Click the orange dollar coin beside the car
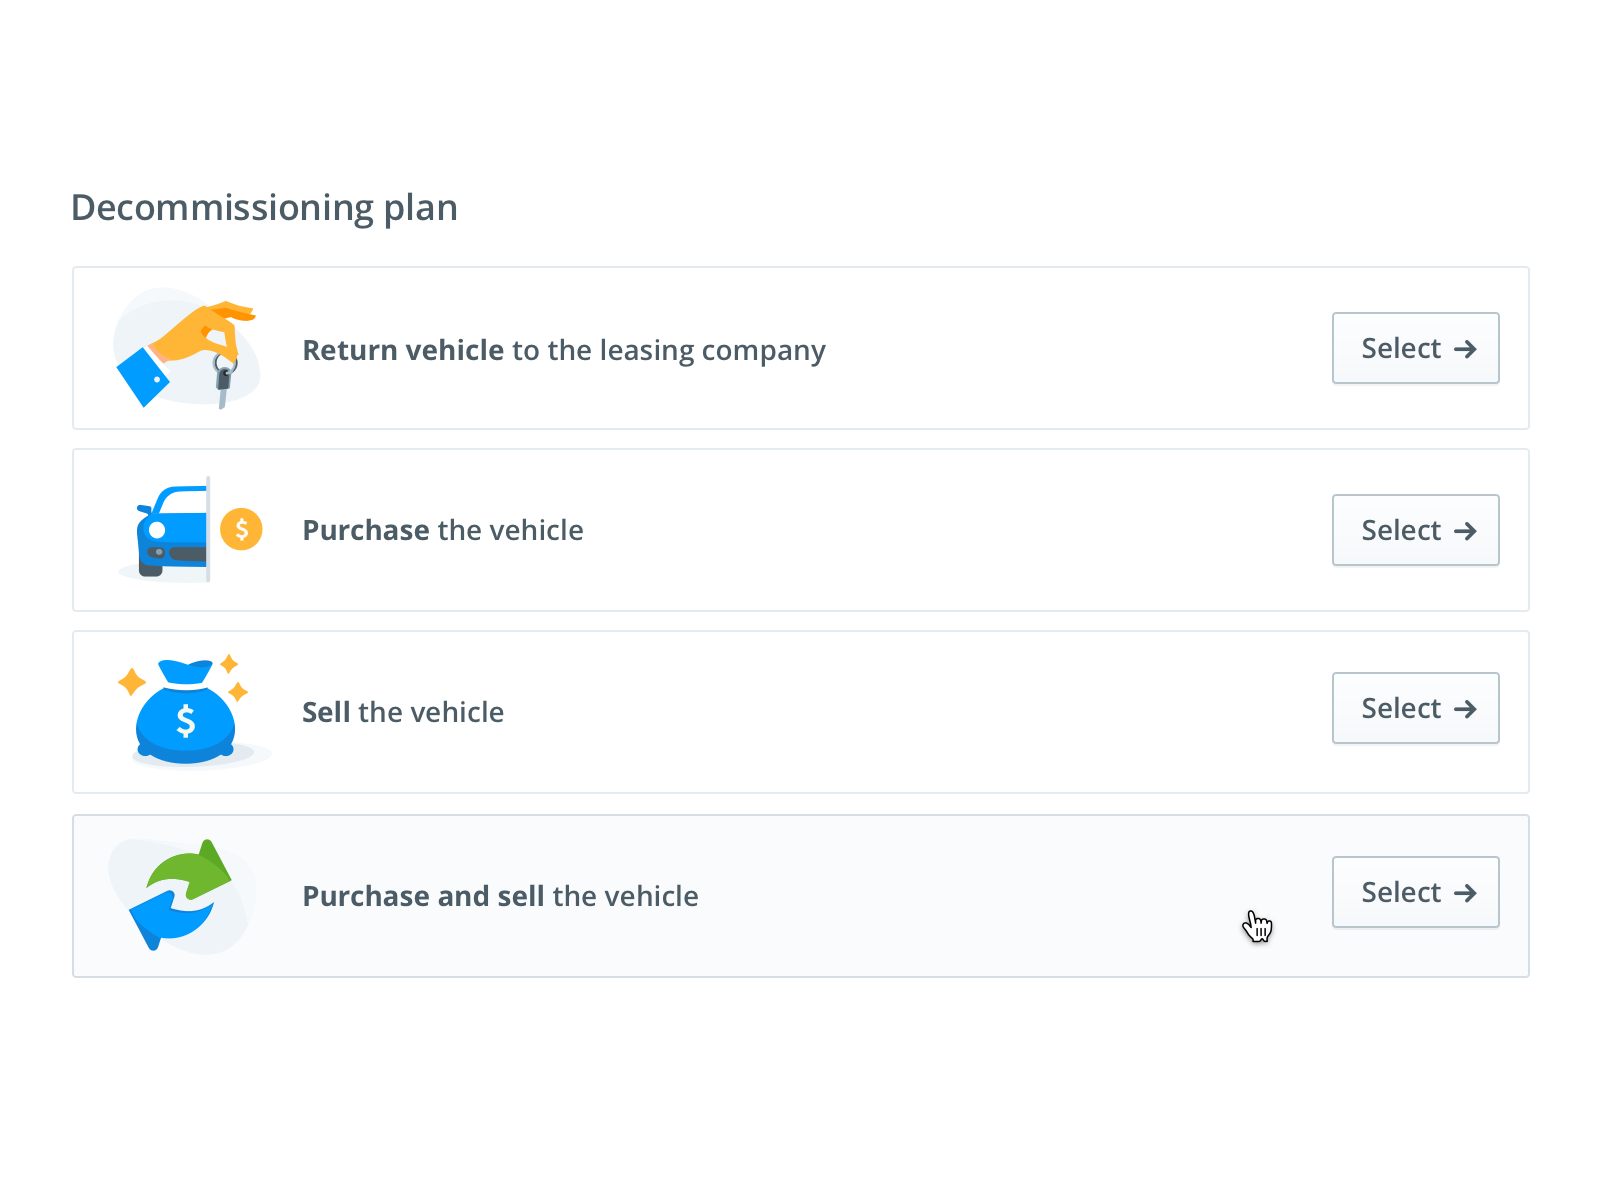Viewport: 1600px width, 1200px height. tap(242, 528)
